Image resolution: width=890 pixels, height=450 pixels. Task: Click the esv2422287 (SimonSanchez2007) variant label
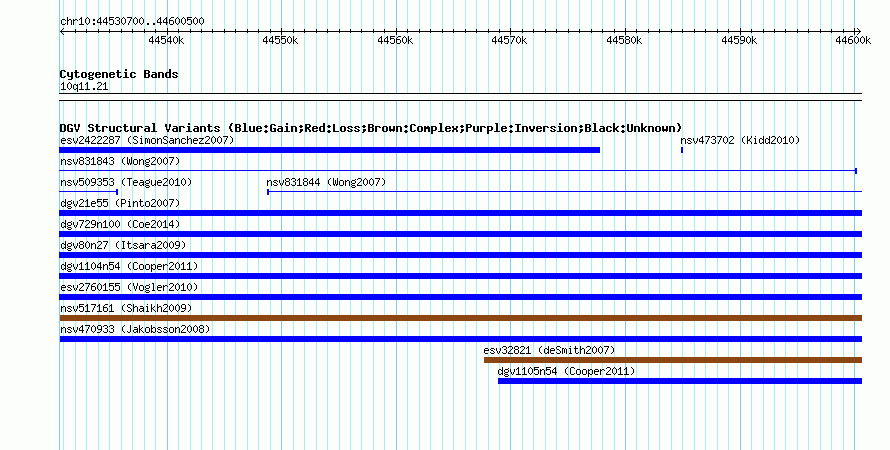[147, 140]
